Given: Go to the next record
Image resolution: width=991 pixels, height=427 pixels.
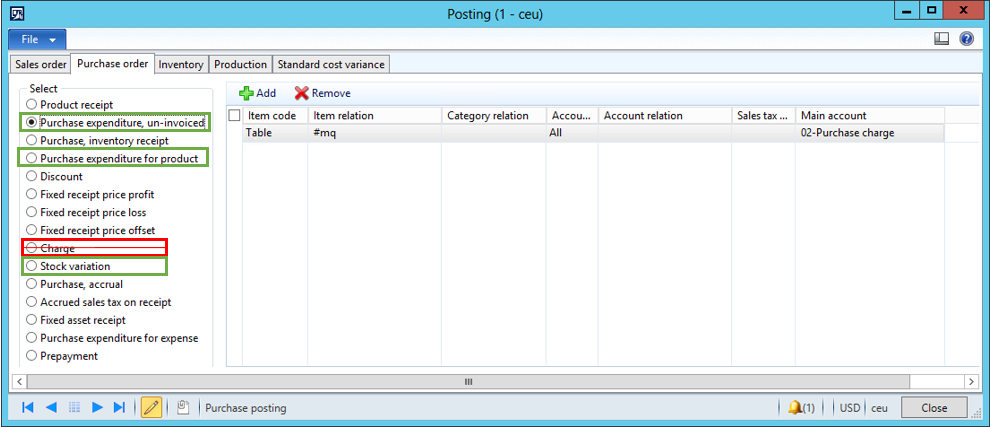Looking at the screenshot, I should coord(97,407).
